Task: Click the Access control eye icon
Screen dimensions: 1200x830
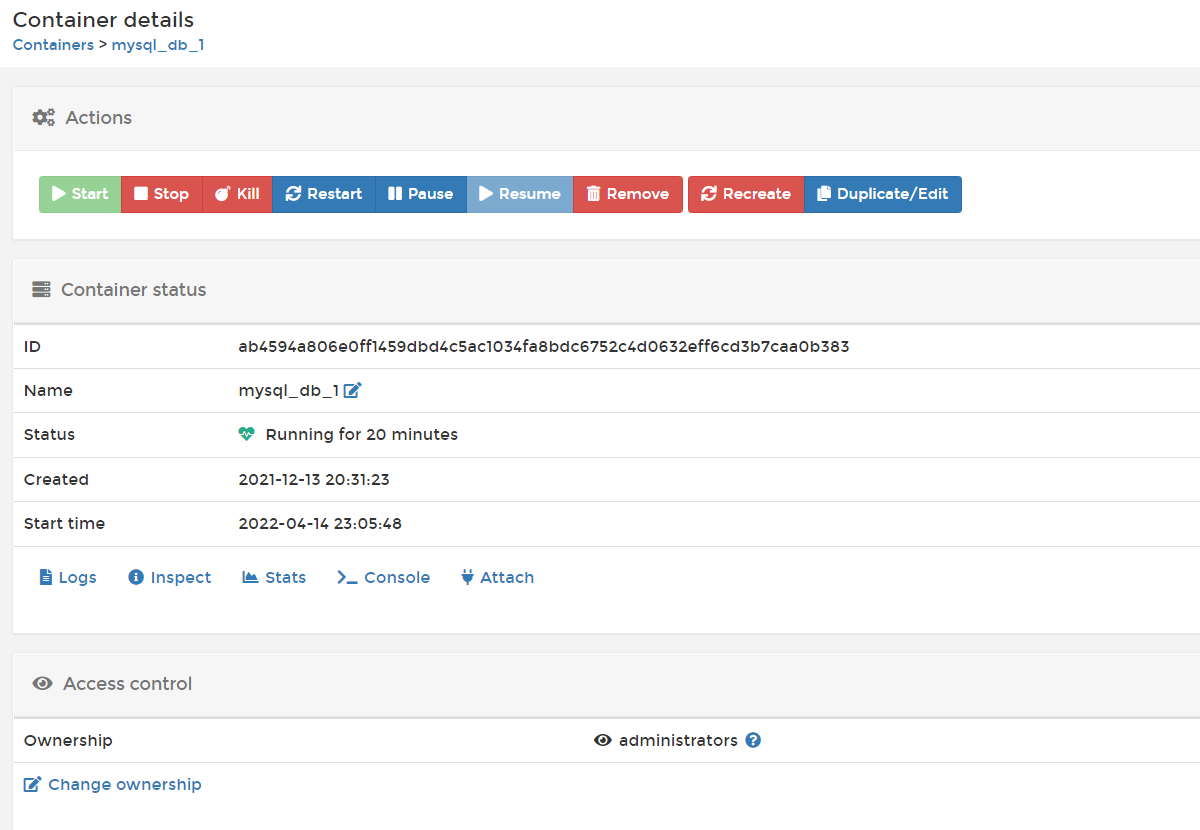Action: point(42,684)
